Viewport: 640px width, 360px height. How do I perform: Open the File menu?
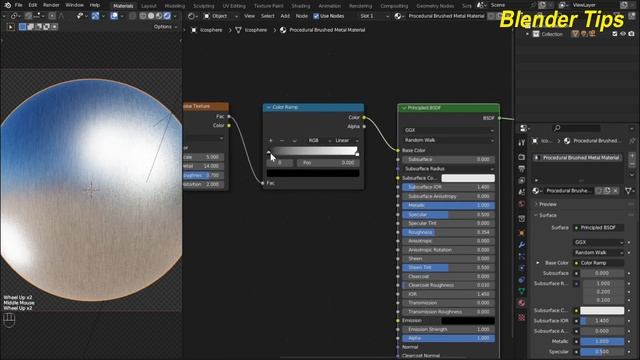(18, 5)
